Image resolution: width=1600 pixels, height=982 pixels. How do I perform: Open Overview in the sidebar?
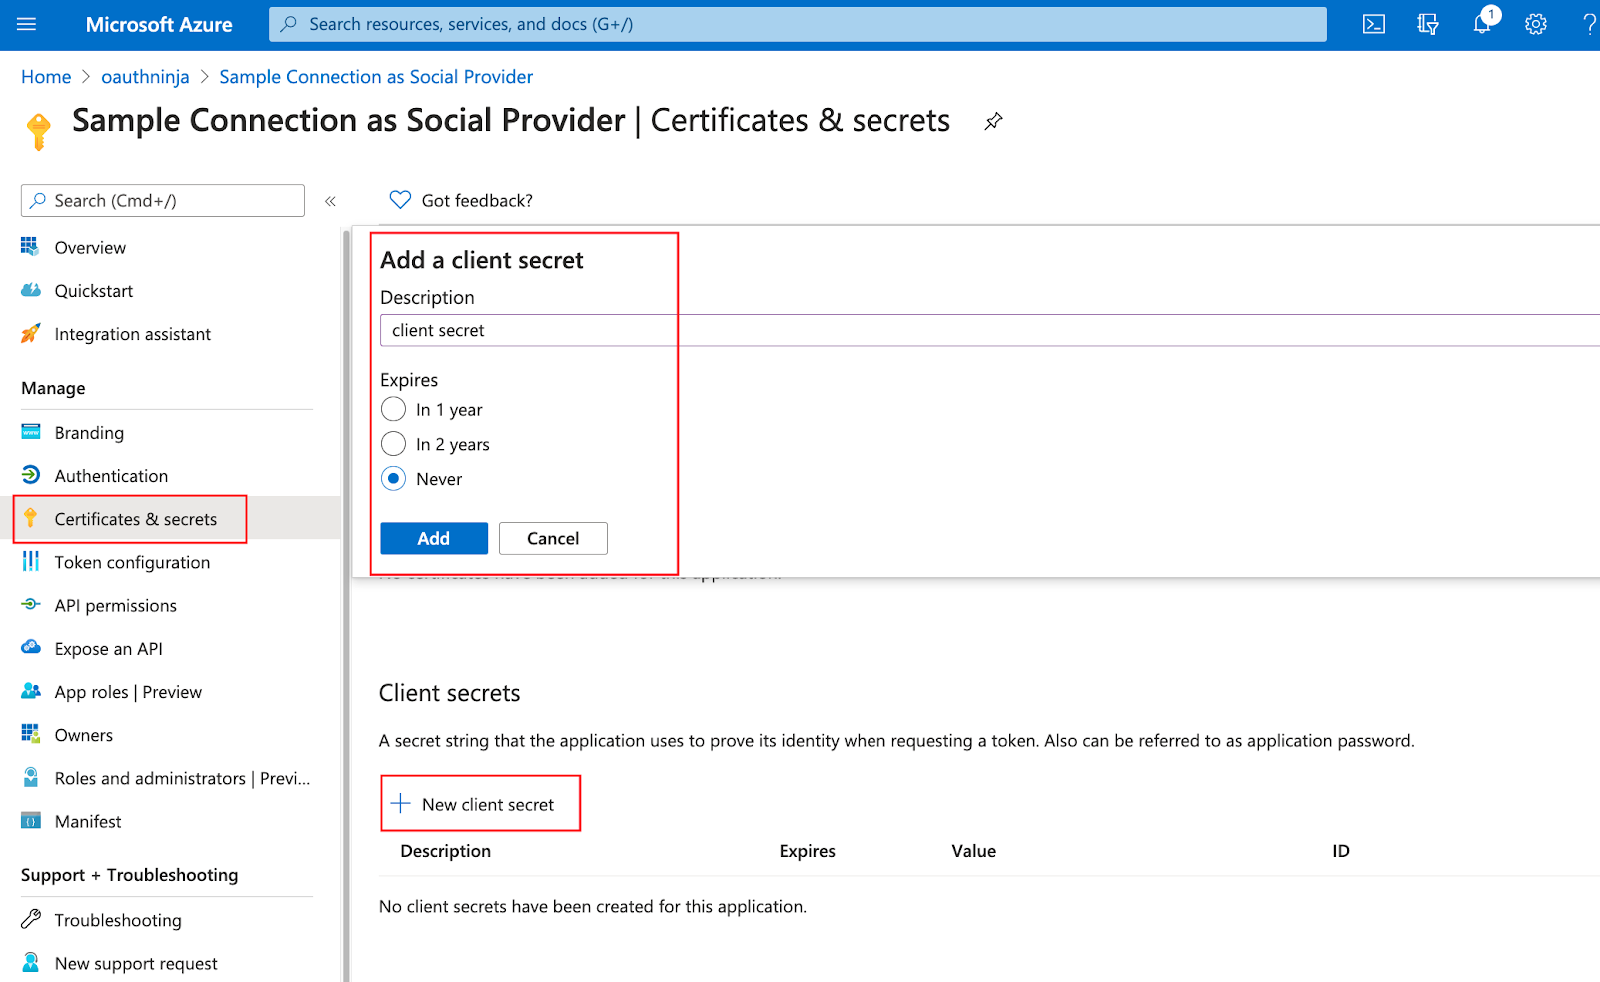click(90, 247)
